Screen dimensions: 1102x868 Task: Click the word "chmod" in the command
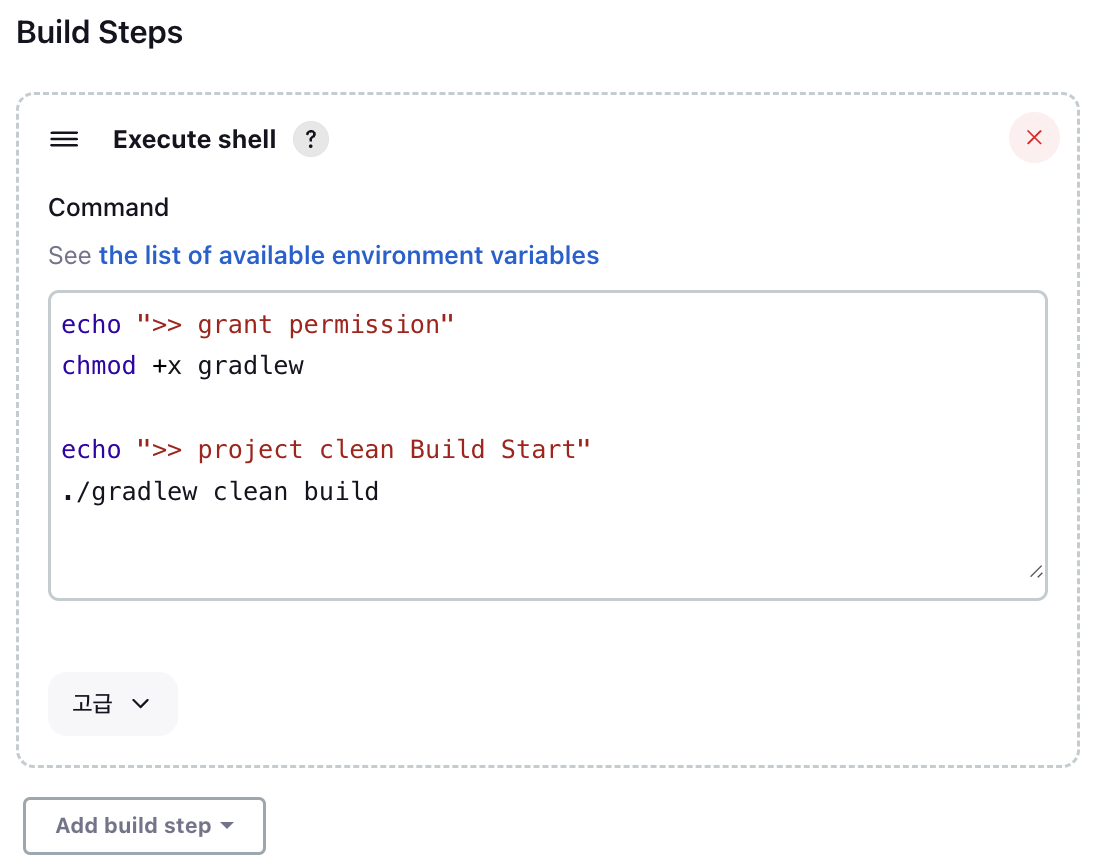pos(98,367)
